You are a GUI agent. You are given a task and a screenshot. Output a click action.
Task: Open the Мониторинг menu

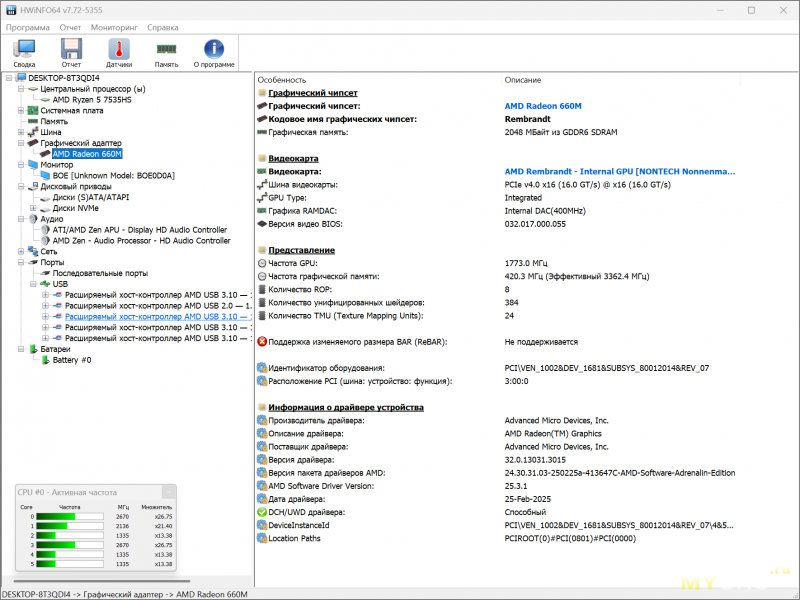coord(113,27)
